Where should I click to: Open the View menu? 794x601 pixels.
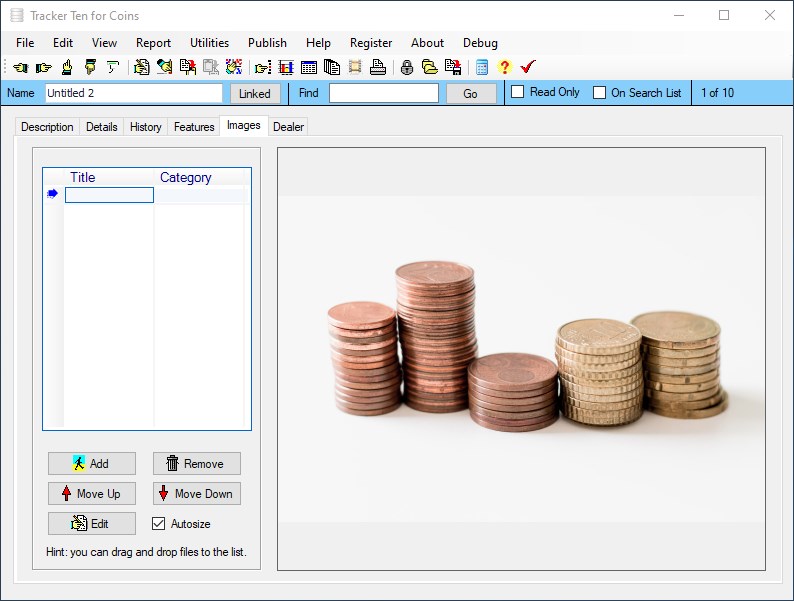pyautogui.click(x=104, y=43)
